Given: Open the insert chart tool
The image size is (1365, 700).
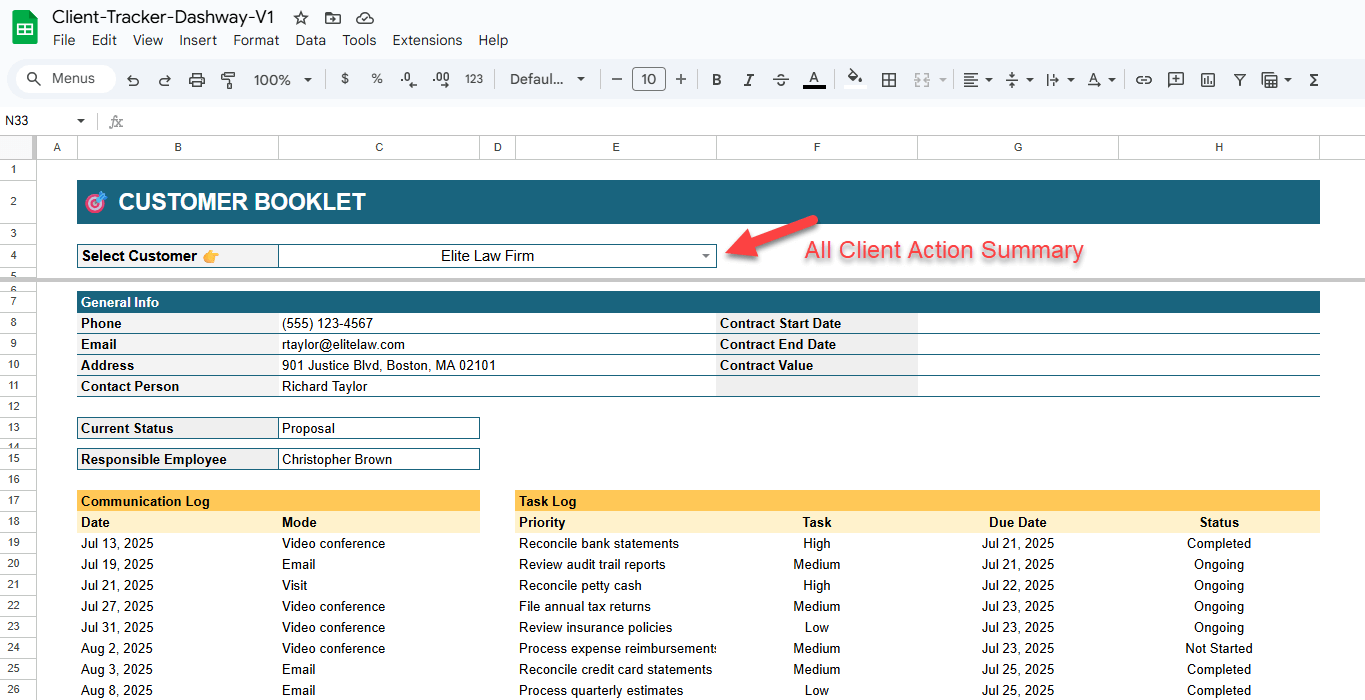Looking at the screenshot, I should pyautogui.click(x=1207, y=79).
